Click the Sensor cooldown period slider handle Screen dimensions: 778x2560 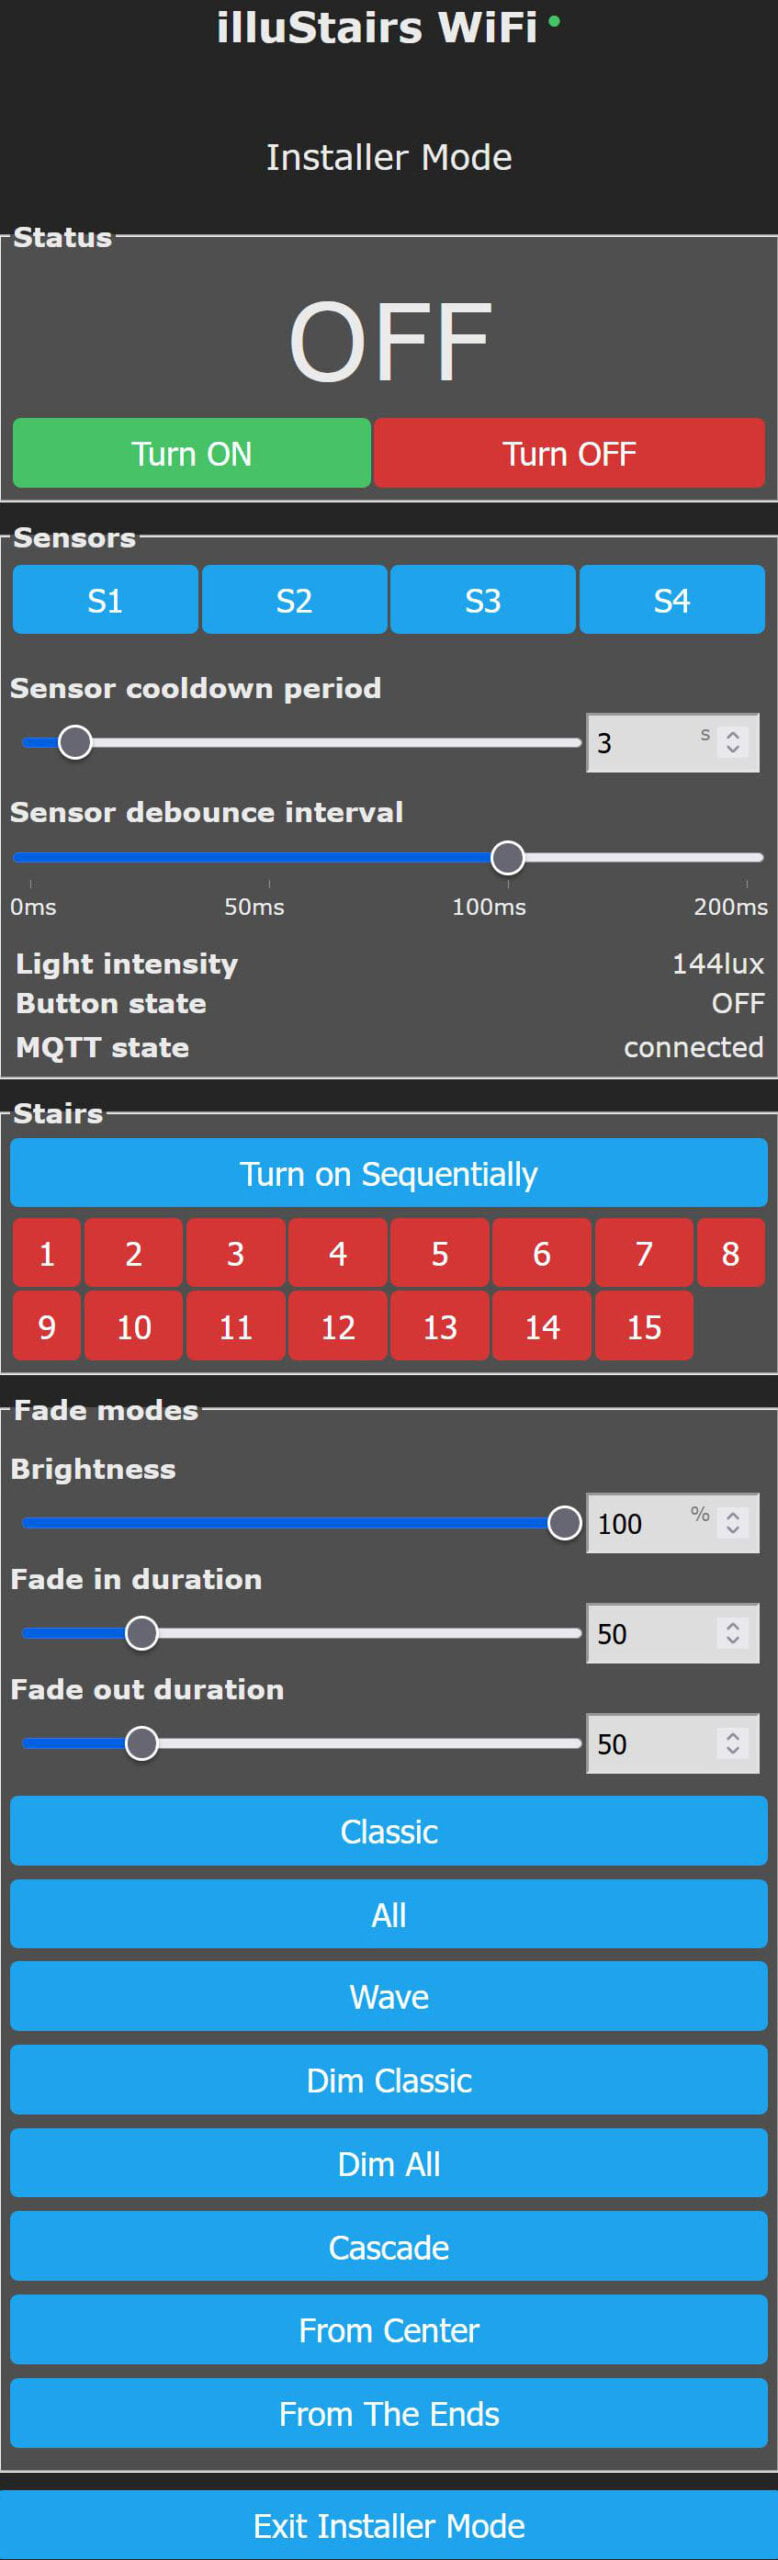[75, 742]
